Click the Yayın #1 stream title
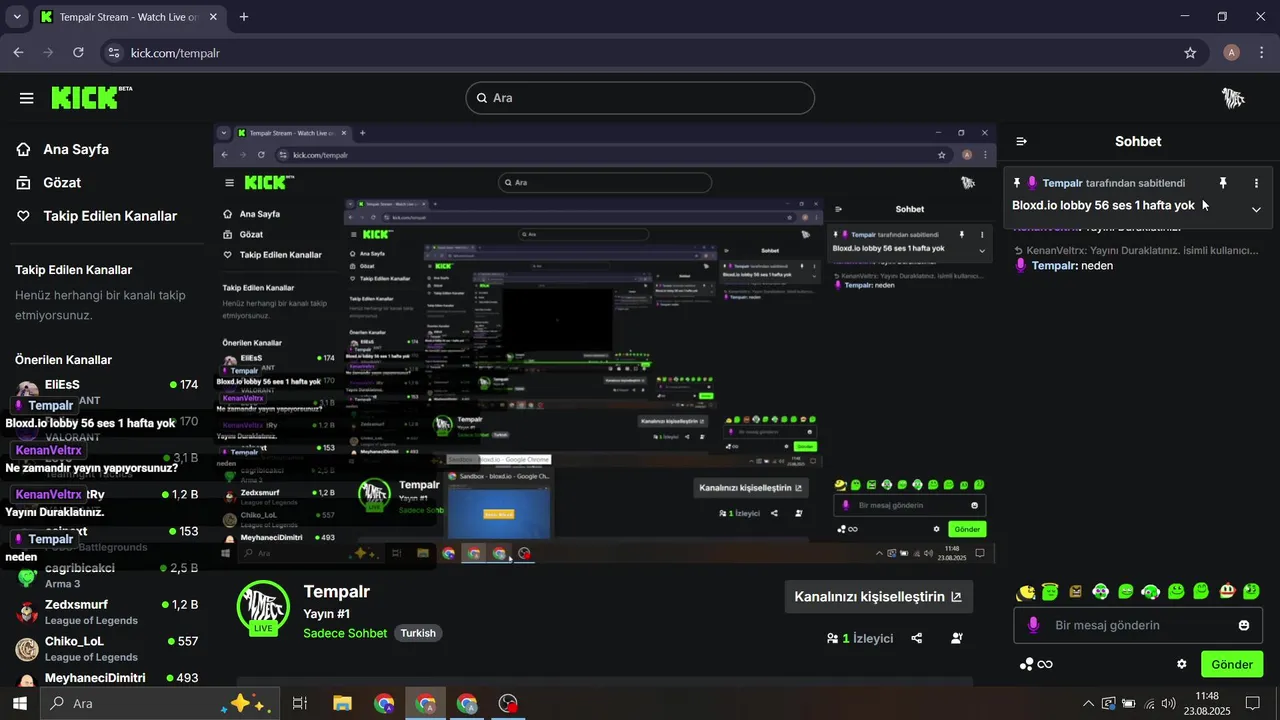Image resolution: width=1280 pixels, height=720 pixels. (326, 614)
